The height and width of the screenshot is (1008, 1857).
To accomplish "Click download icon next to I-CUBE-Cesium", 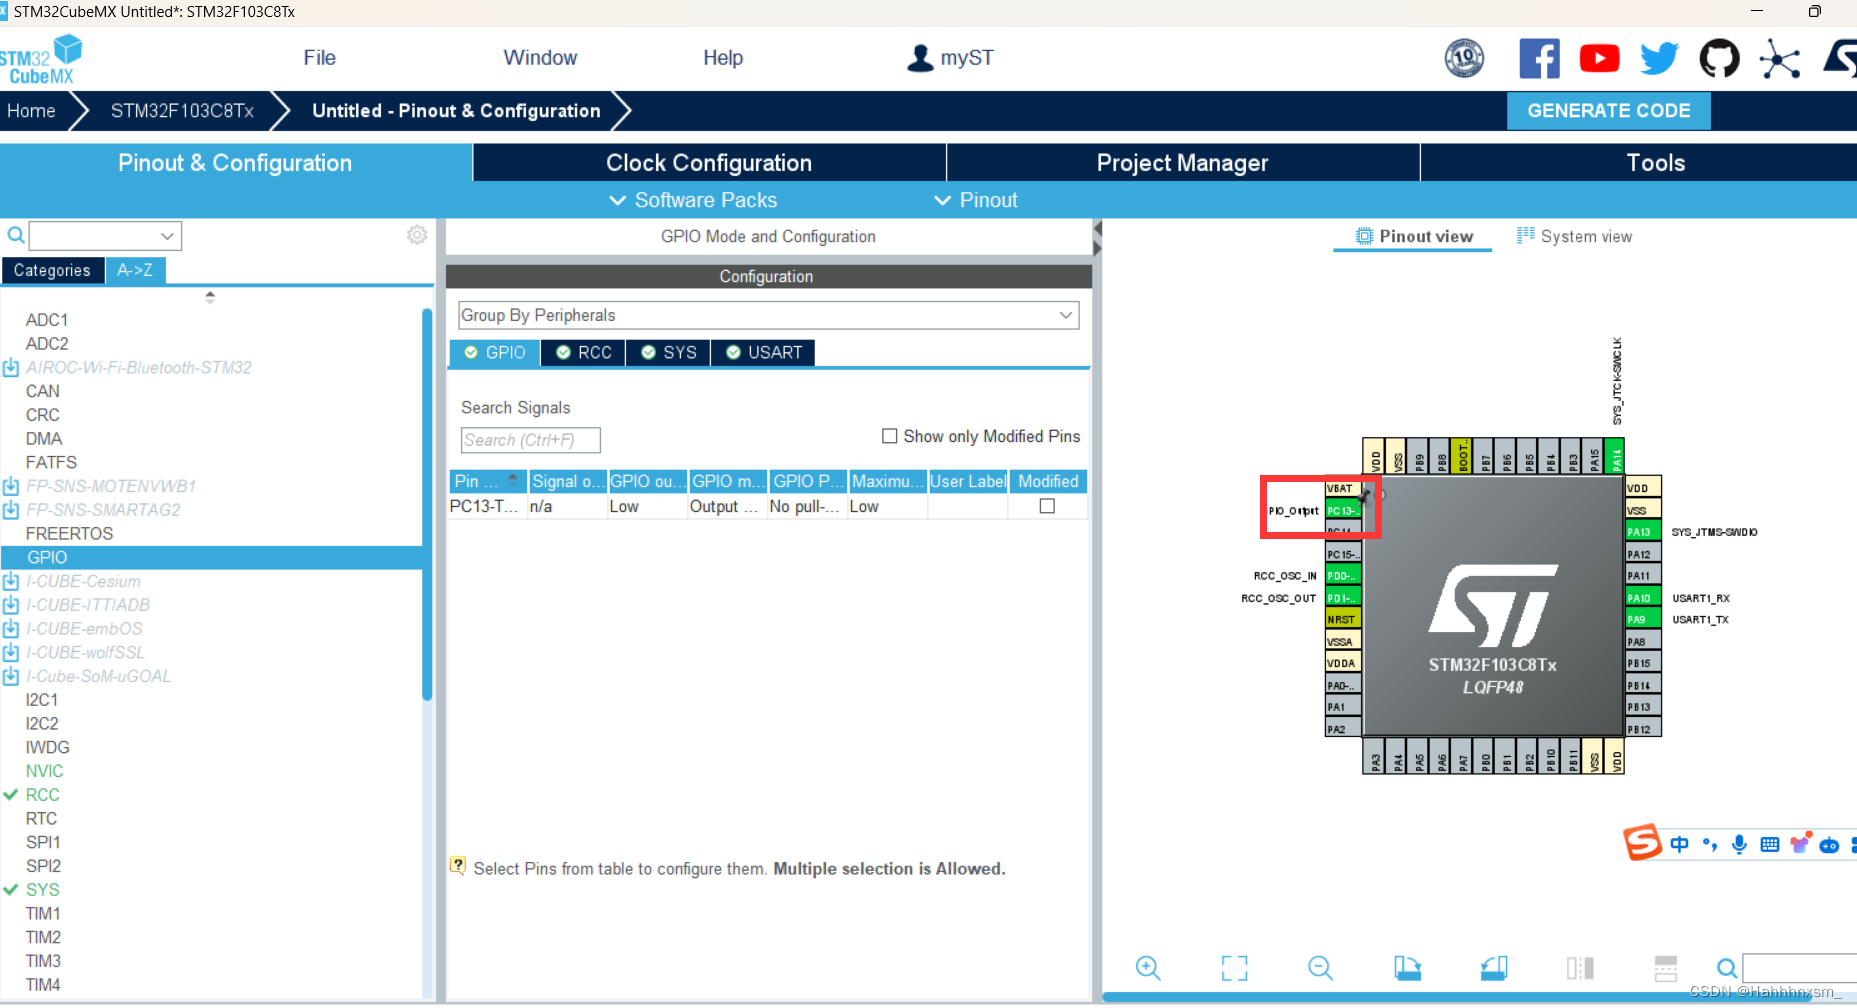I will [x=11, y=581].
